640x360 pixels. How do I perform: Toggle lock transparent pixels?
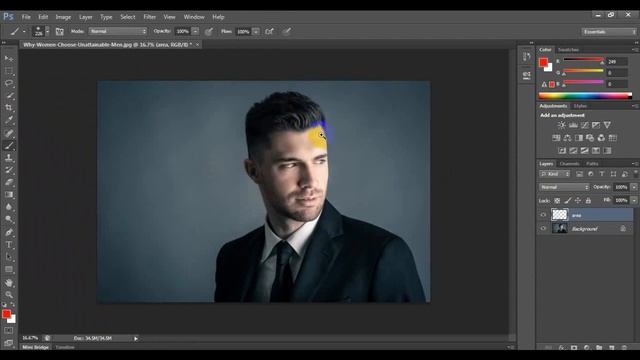click(557, 200)
